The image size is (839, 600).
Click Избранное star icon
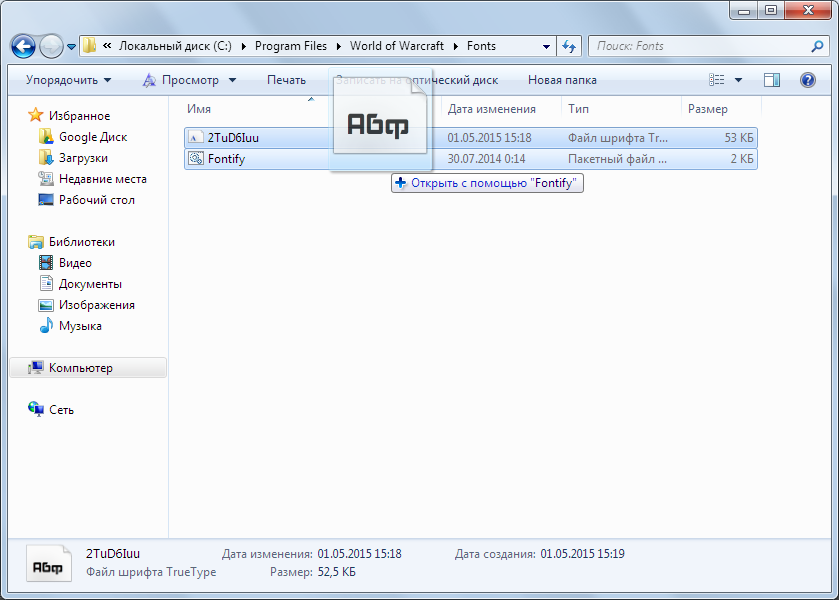click(x=35, y=115)
